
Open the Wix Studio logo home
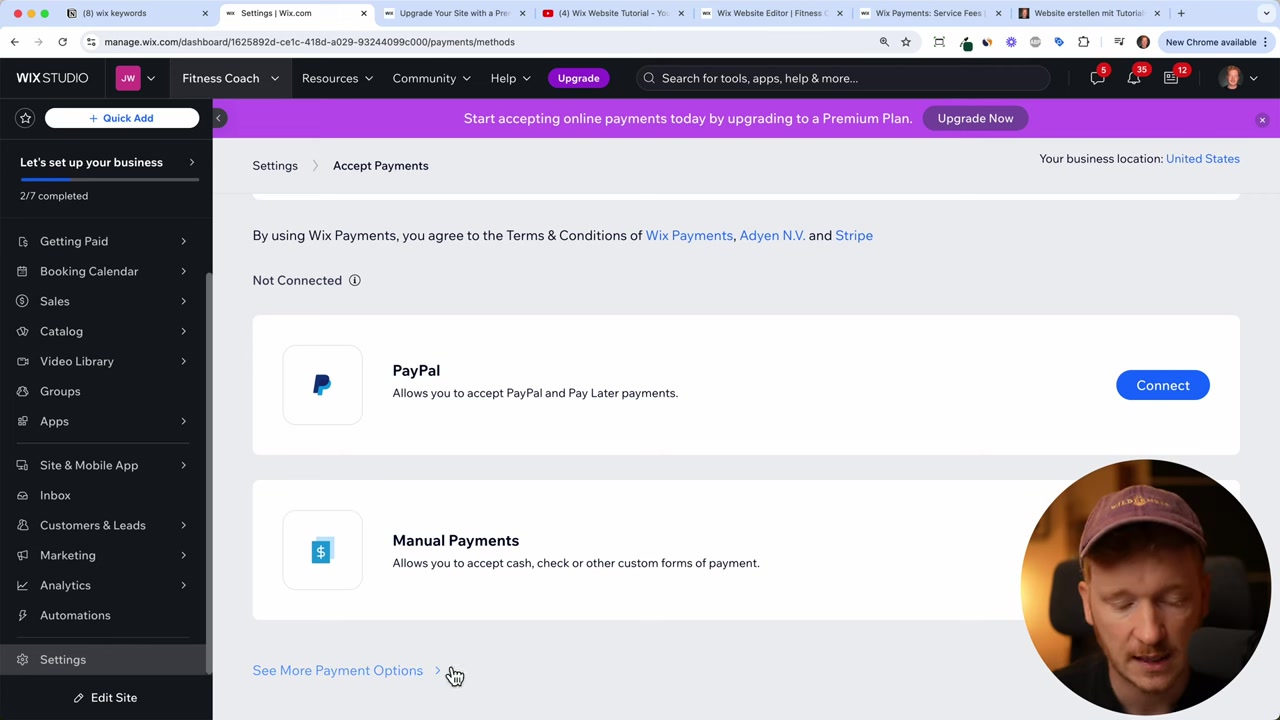click(x=52, y=78)
